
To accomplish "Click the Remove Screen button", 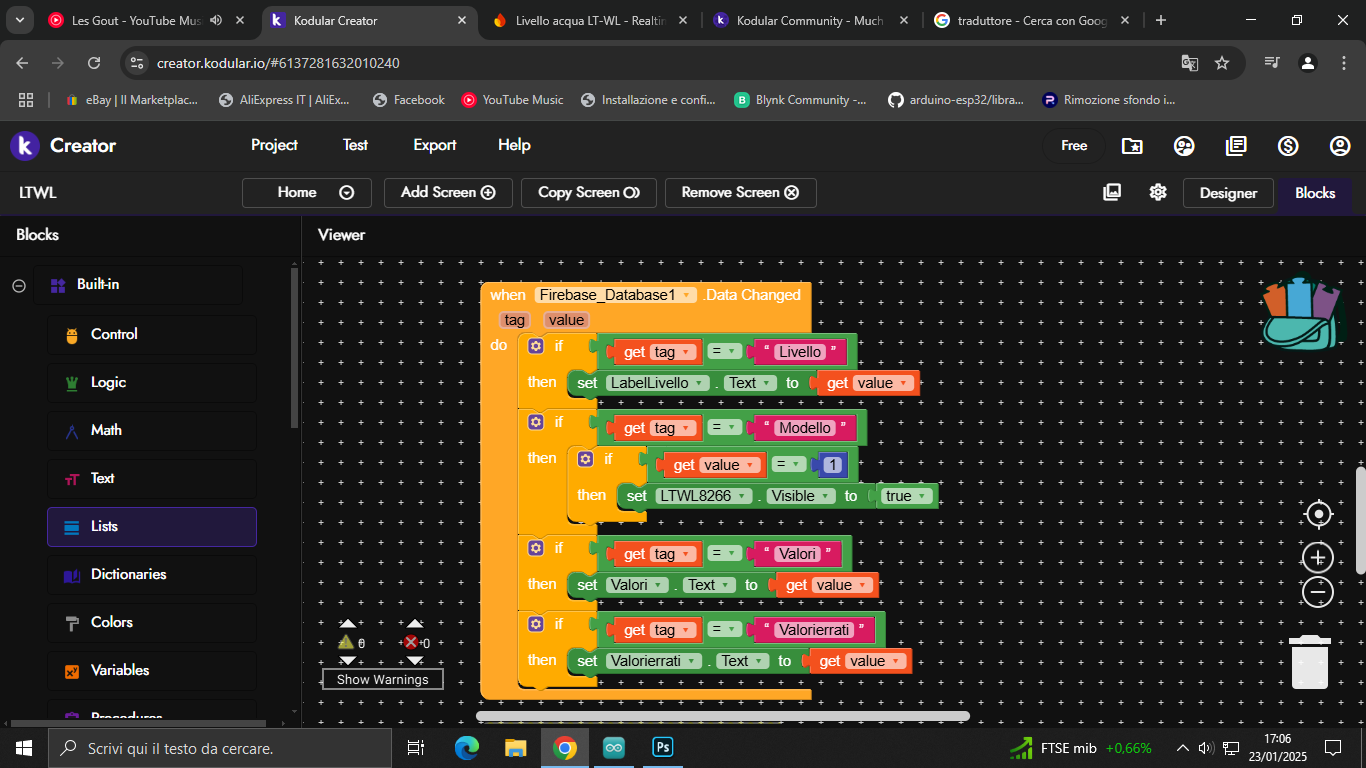I will (741, 193).
